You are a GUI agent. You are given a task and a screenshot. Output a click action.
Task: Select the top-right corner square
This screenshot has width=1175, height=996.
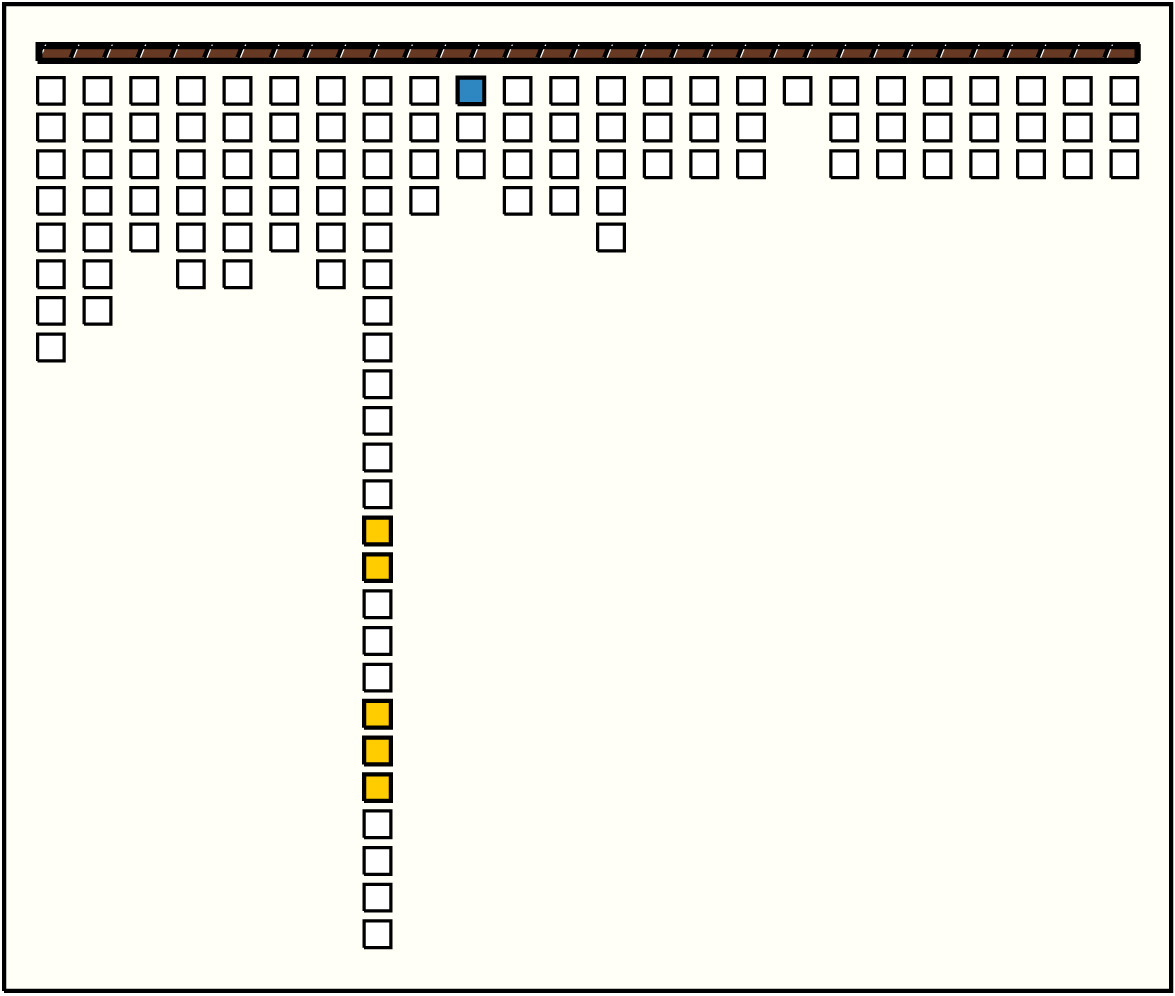tap(1124, 91)
